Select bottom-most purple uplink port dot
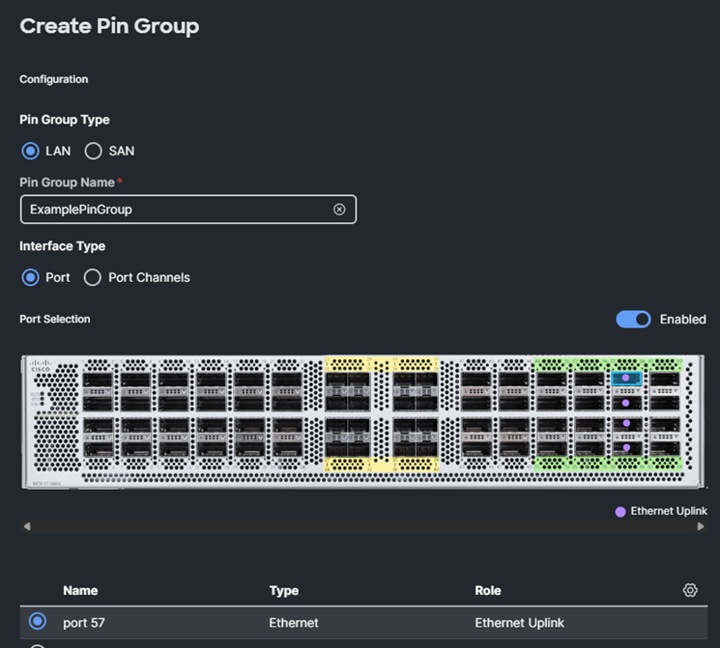The width and height of the screenshot is (720, 648). 626,448
